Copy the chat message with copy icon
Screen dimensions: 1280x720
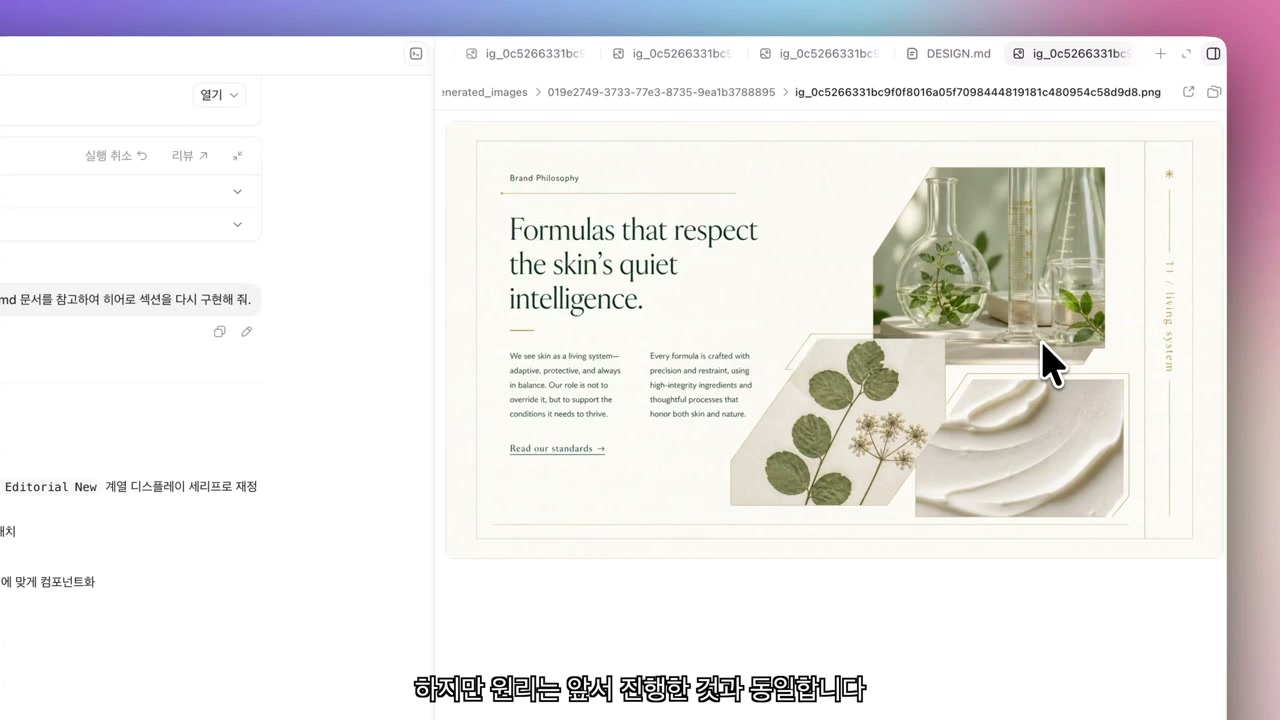point(220,332)
